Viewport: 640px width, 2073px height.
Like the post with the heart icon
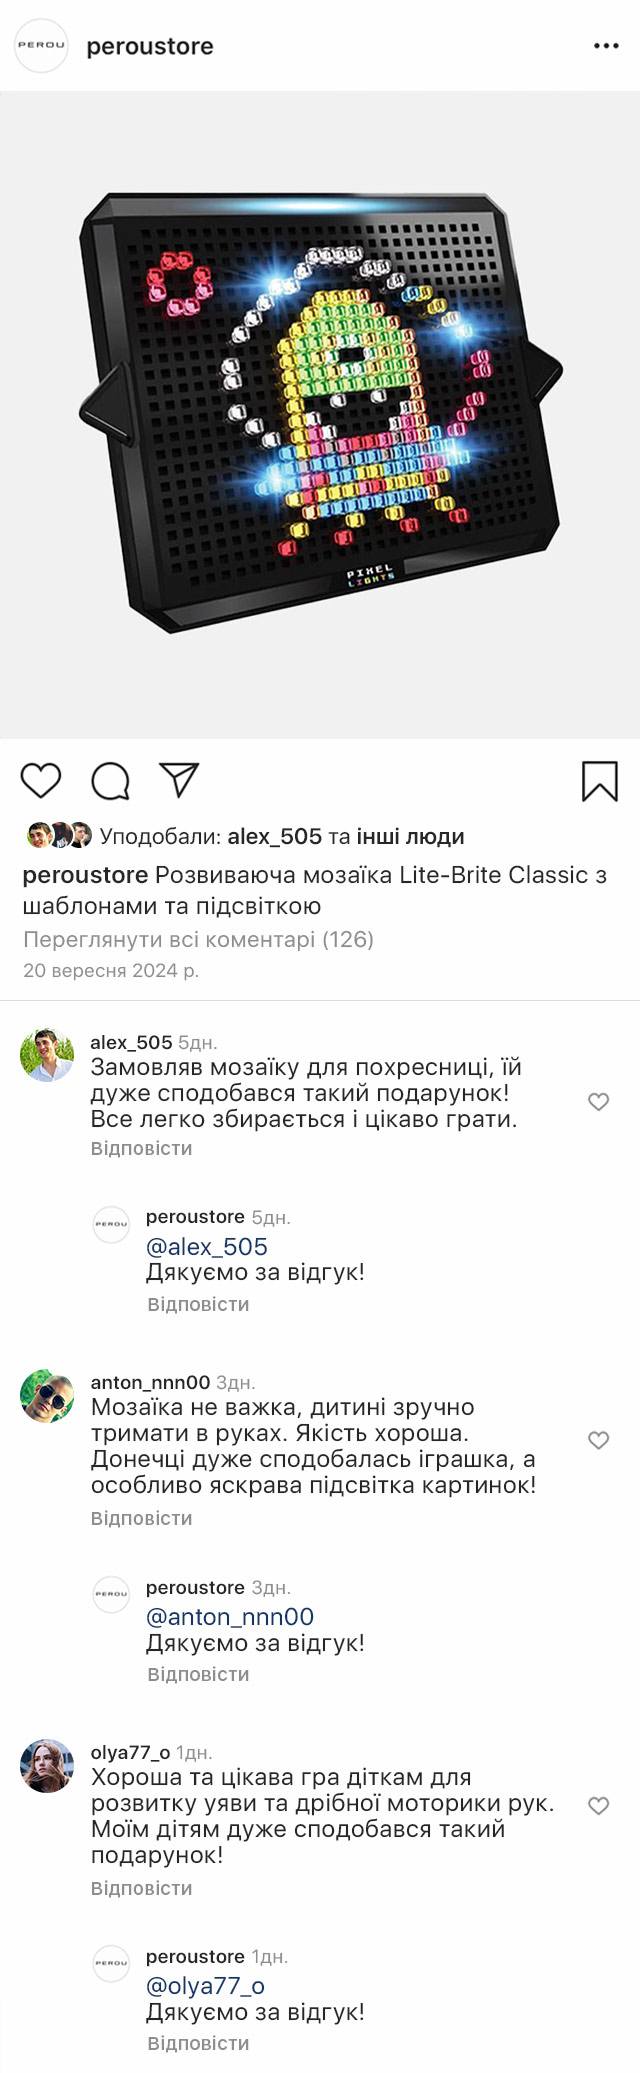pos(41,780)
